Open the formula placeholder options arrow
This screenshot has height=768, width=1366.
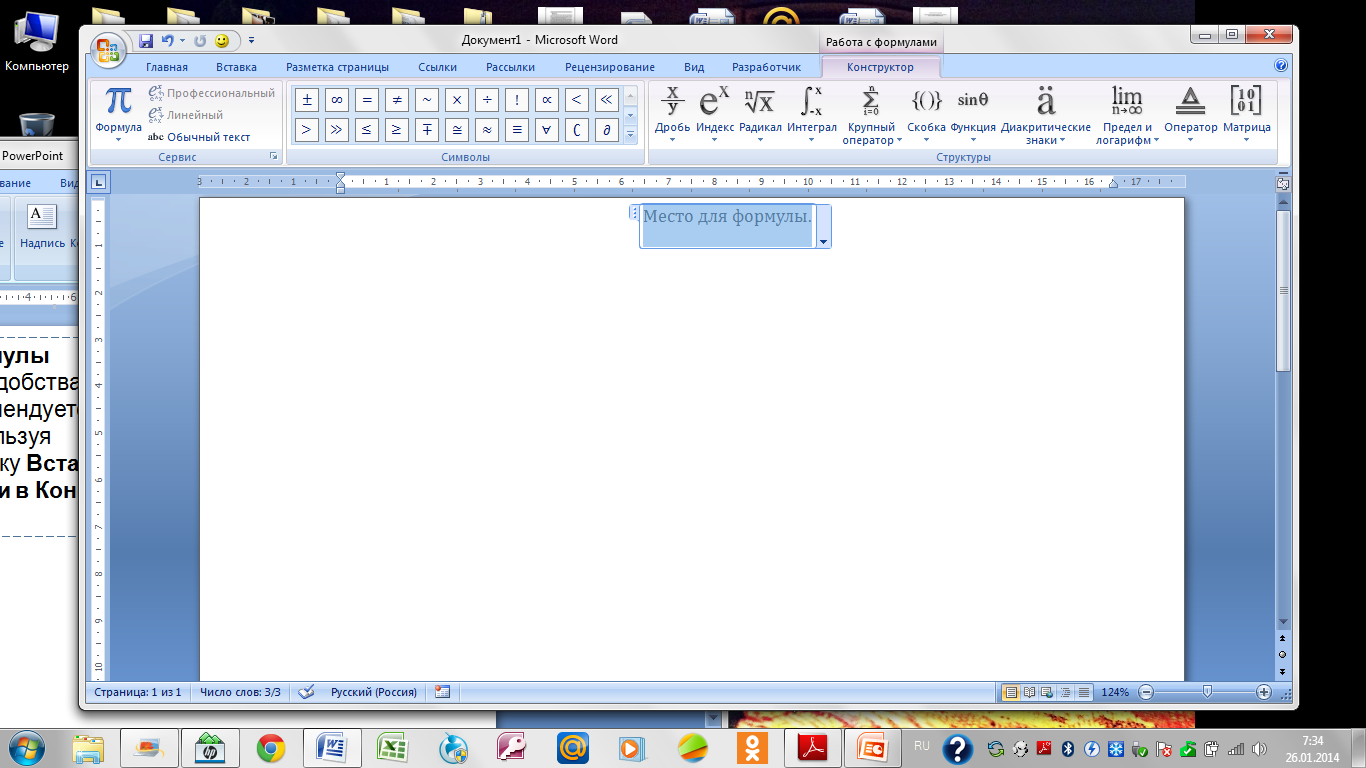click(x=823, y=242)
